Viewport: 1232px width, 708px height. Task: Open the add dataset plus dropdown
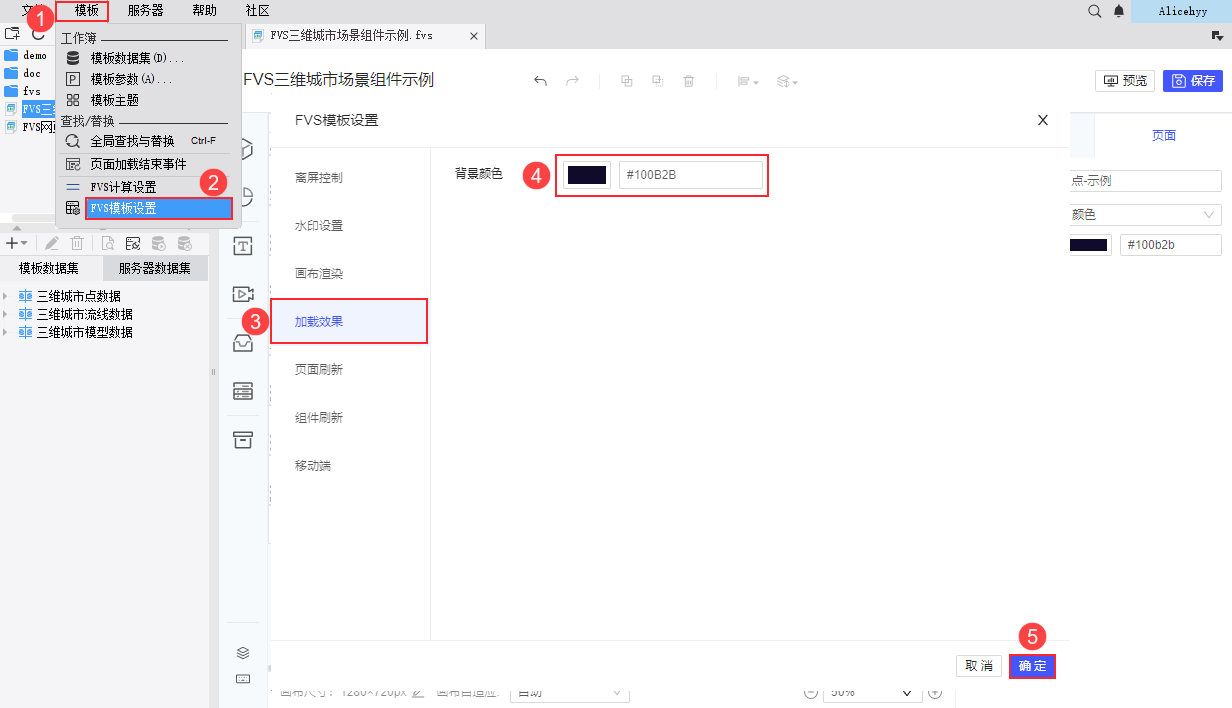tap(16, 243)
